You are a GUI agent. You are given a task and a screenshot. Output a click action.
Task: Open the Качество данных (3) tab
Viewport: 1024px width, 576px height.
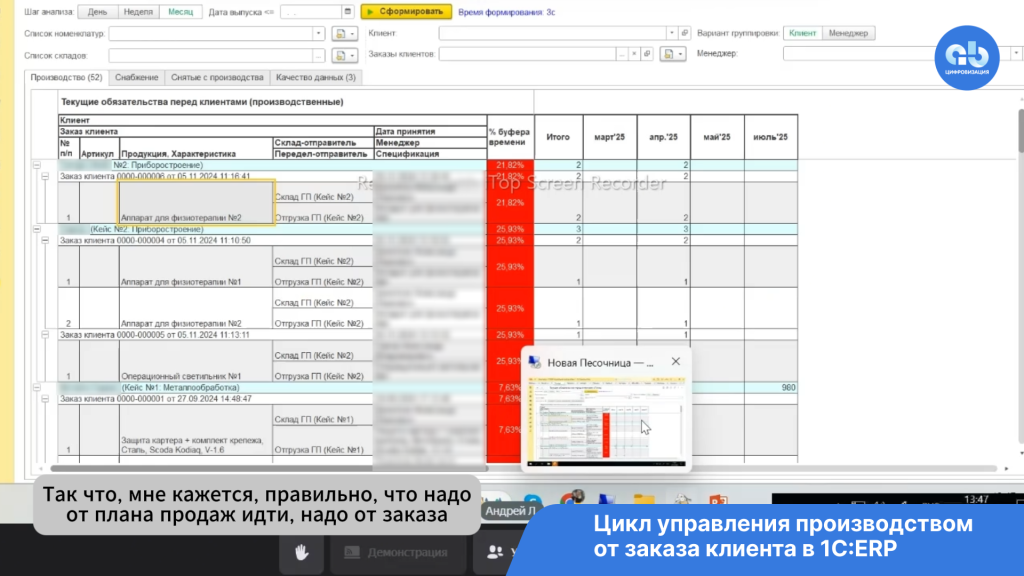[x=315, y=77]
